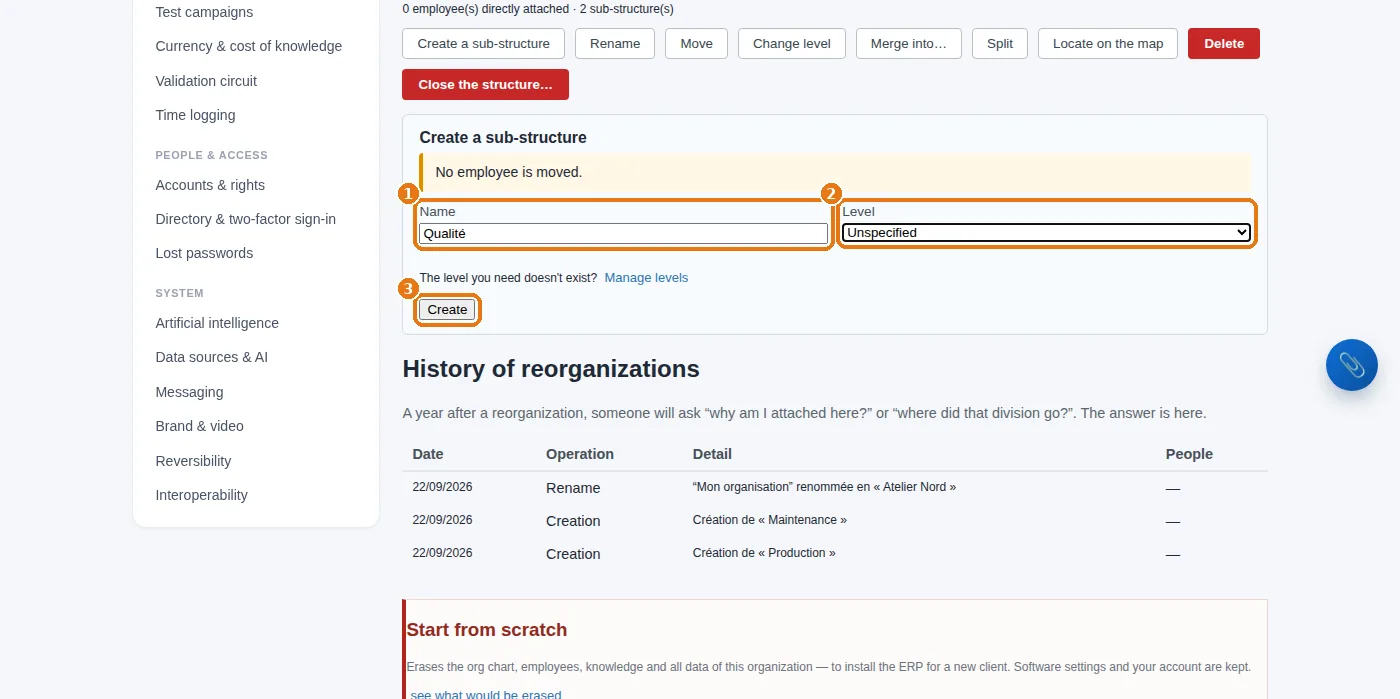This screenshot has height=699, width=1400.
Task: Open Interoperability settings
Action: click(x=201, y=495)
